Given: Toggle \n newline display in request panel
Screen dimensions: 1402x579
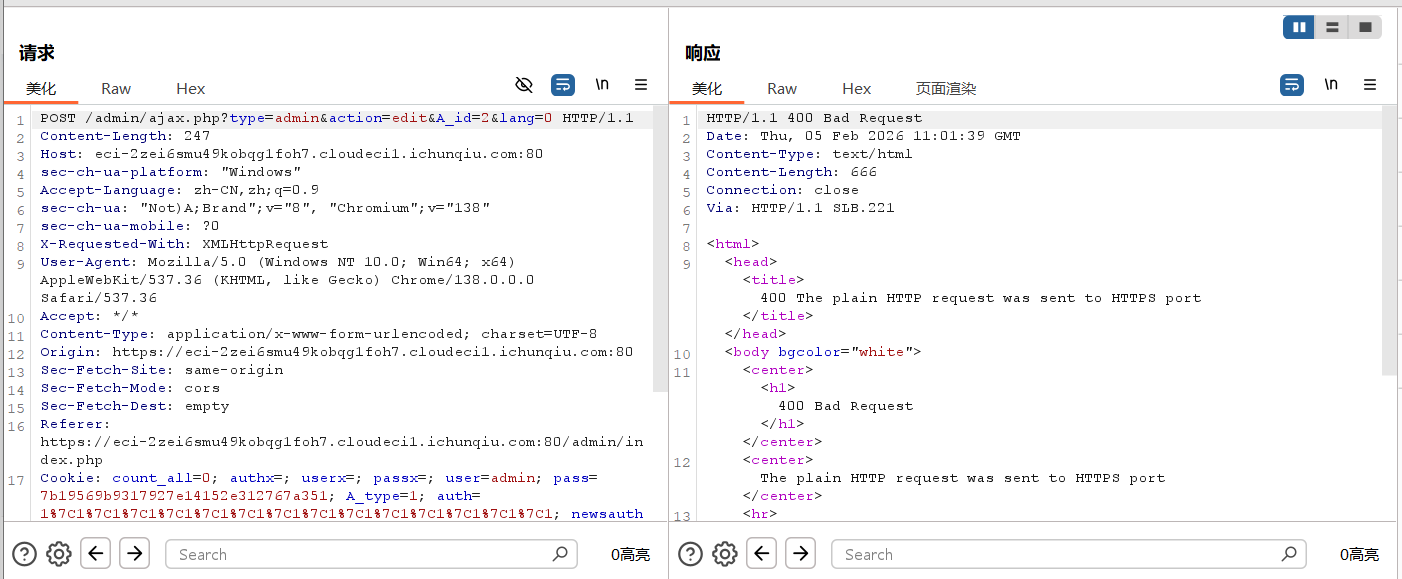Looking at the screenshot, I should tap(602, 85).
